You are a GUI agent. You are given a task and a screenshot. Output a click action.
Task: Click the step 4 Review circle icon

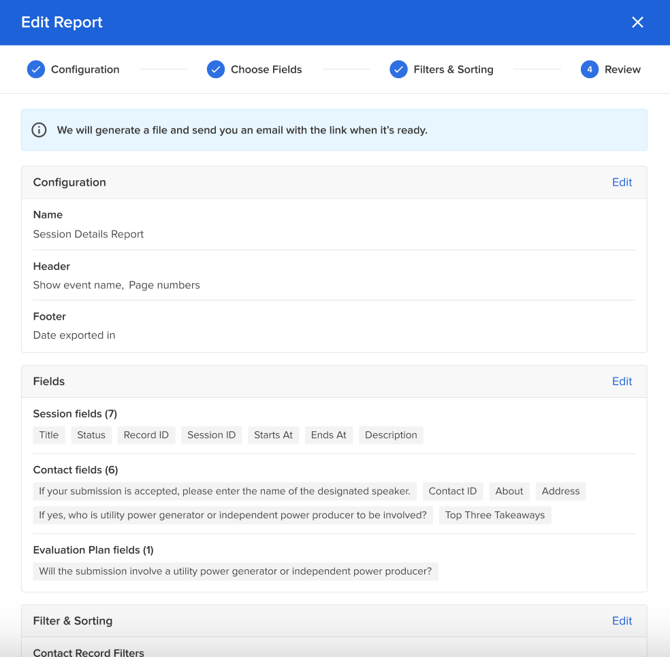(589, 69)
